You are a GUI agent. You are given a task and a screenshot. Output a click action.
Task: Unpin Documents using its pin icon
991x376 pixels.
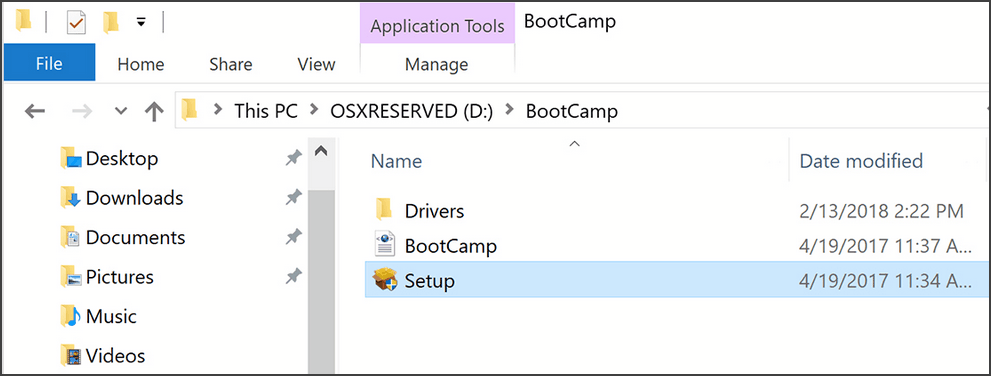293,238
